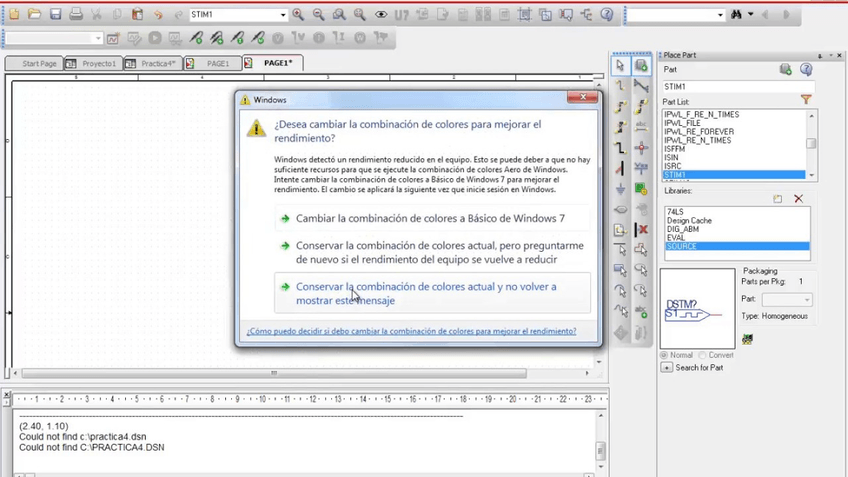Select the pointer tool in the palette

(620, 66)
